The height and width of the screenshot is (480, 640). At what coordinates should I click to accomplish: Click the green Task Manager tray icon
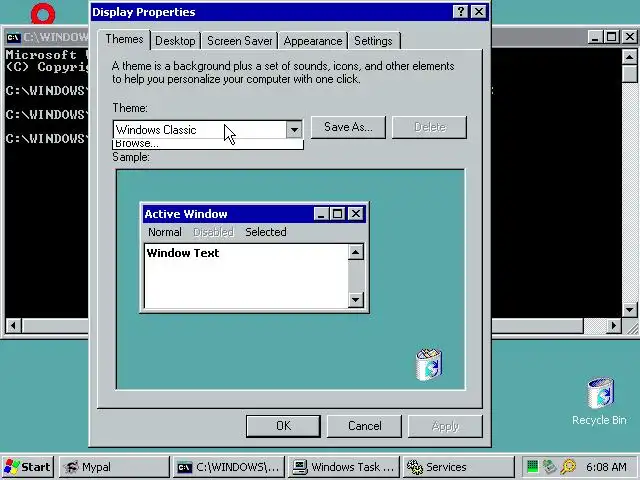(532, 466)
